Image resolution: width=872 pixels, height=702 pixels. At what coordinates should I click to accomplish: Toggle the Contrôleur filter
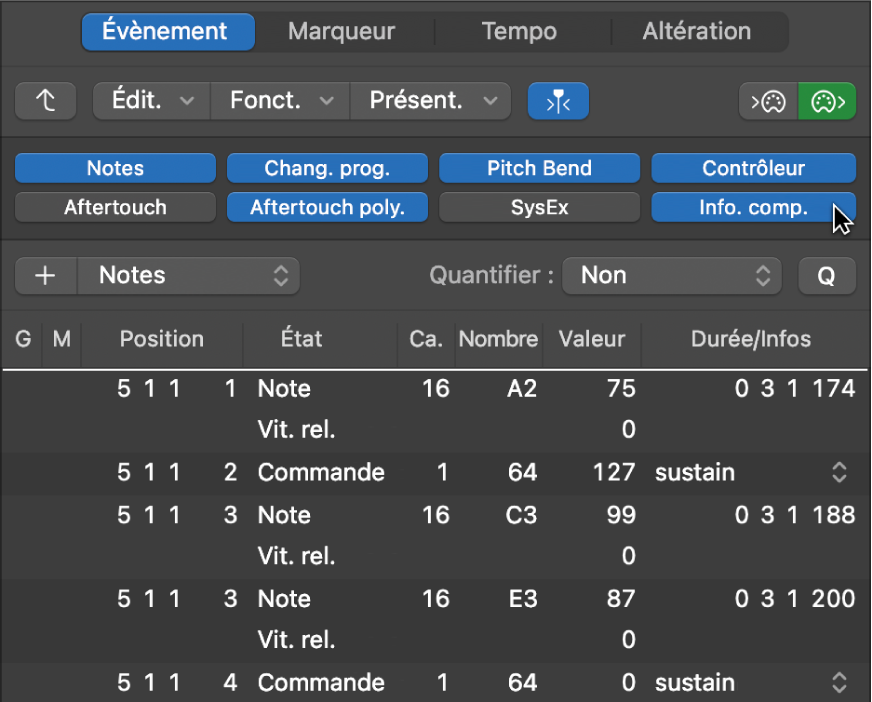[x=753, y=167]
